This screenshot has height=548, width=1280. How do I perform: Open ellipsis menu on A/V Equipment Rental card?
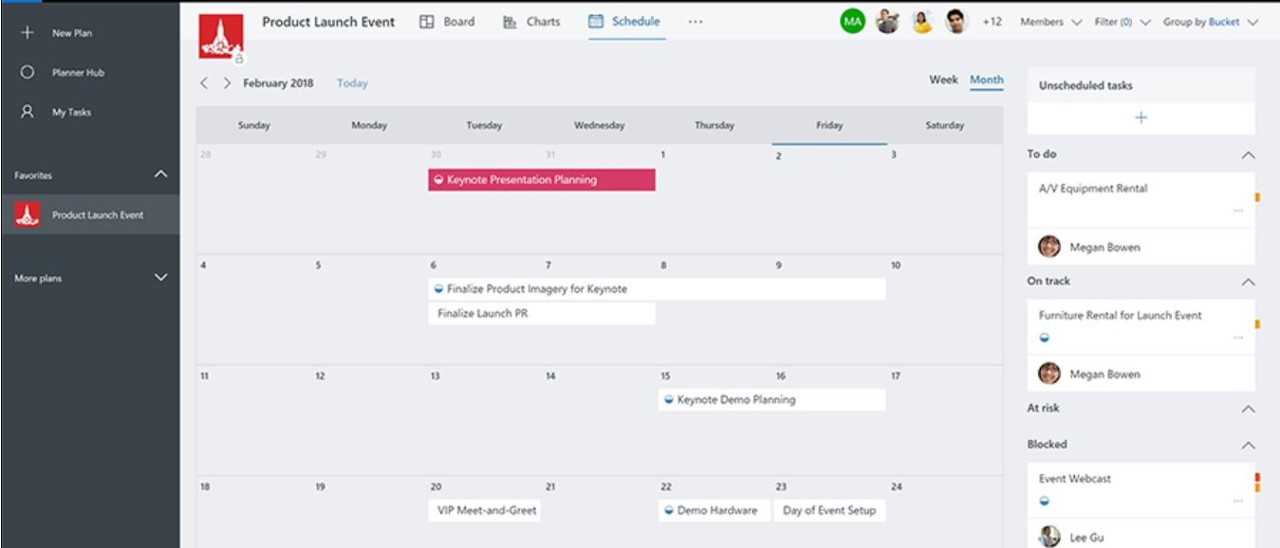pyautogui.click(x=1238, y=211)
